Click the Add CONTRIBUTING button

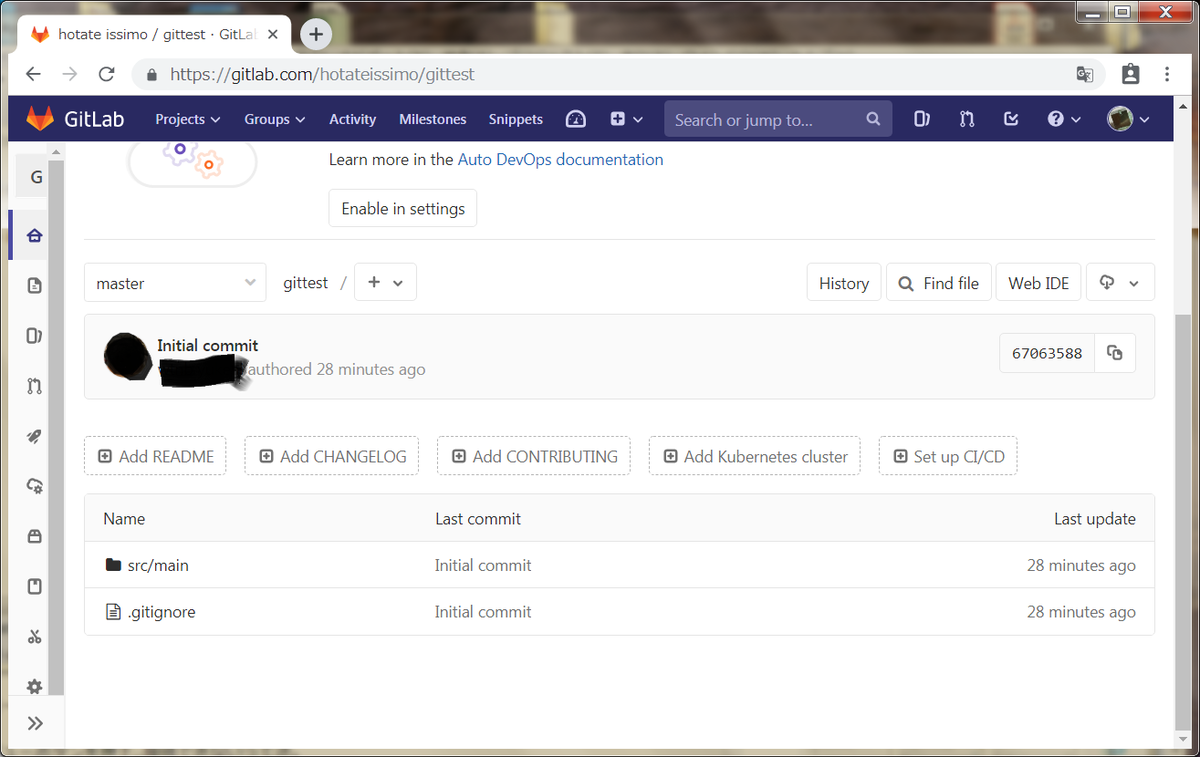tap(534, 456)
